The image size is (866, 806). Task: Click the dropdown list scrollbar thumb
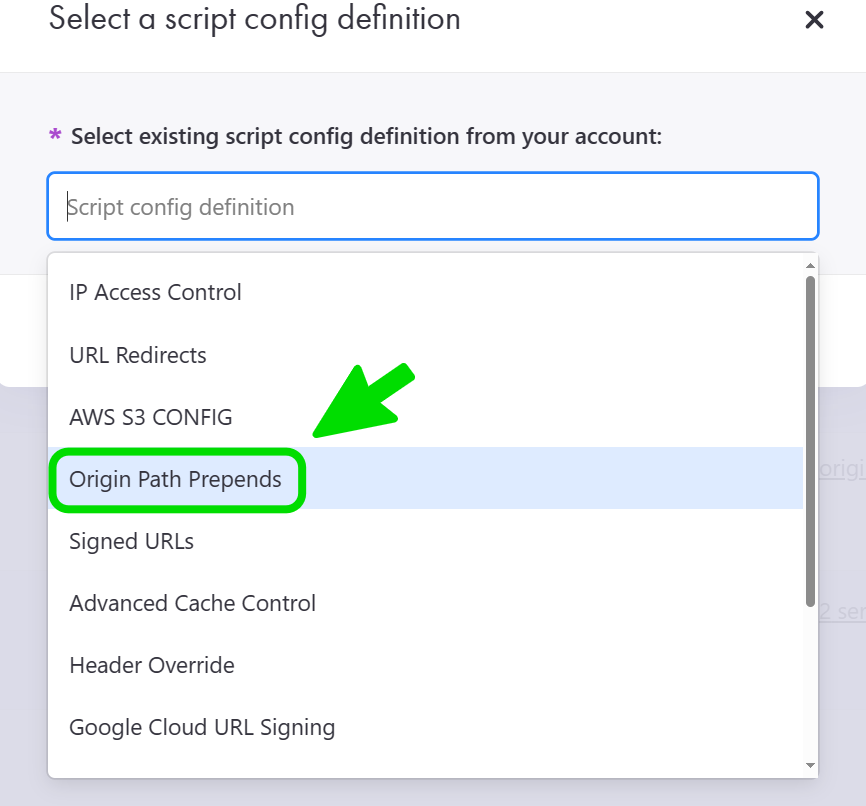pyautogui.click(x=810, y=440)
